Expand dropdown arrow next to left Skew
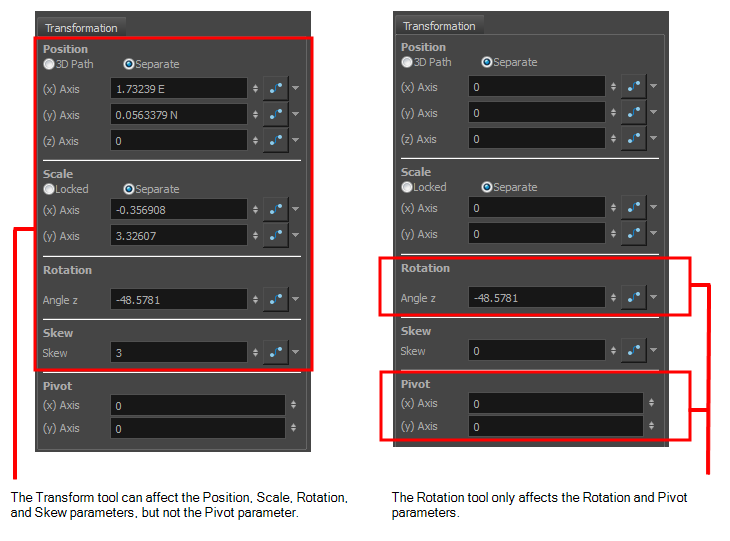The width and height of the screenshot is (730, 541). 296,352
